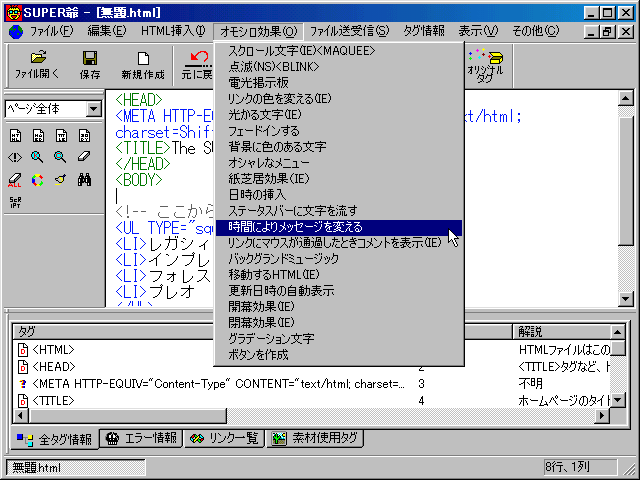Click the binoculars search icon
The width and height of the screenshot is (640, 480).
click(x=84, y=180)
